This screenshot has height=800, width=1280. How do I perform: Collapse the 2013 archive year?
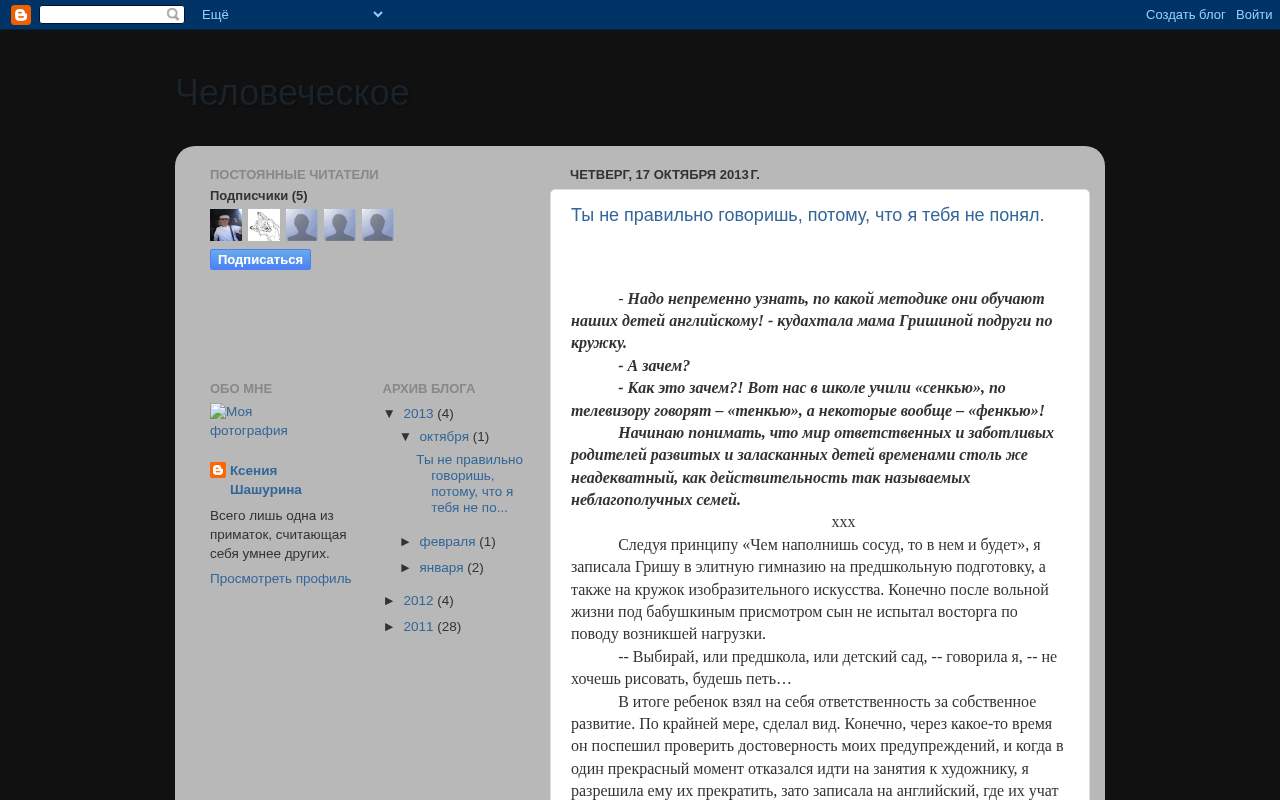(390, 413)
